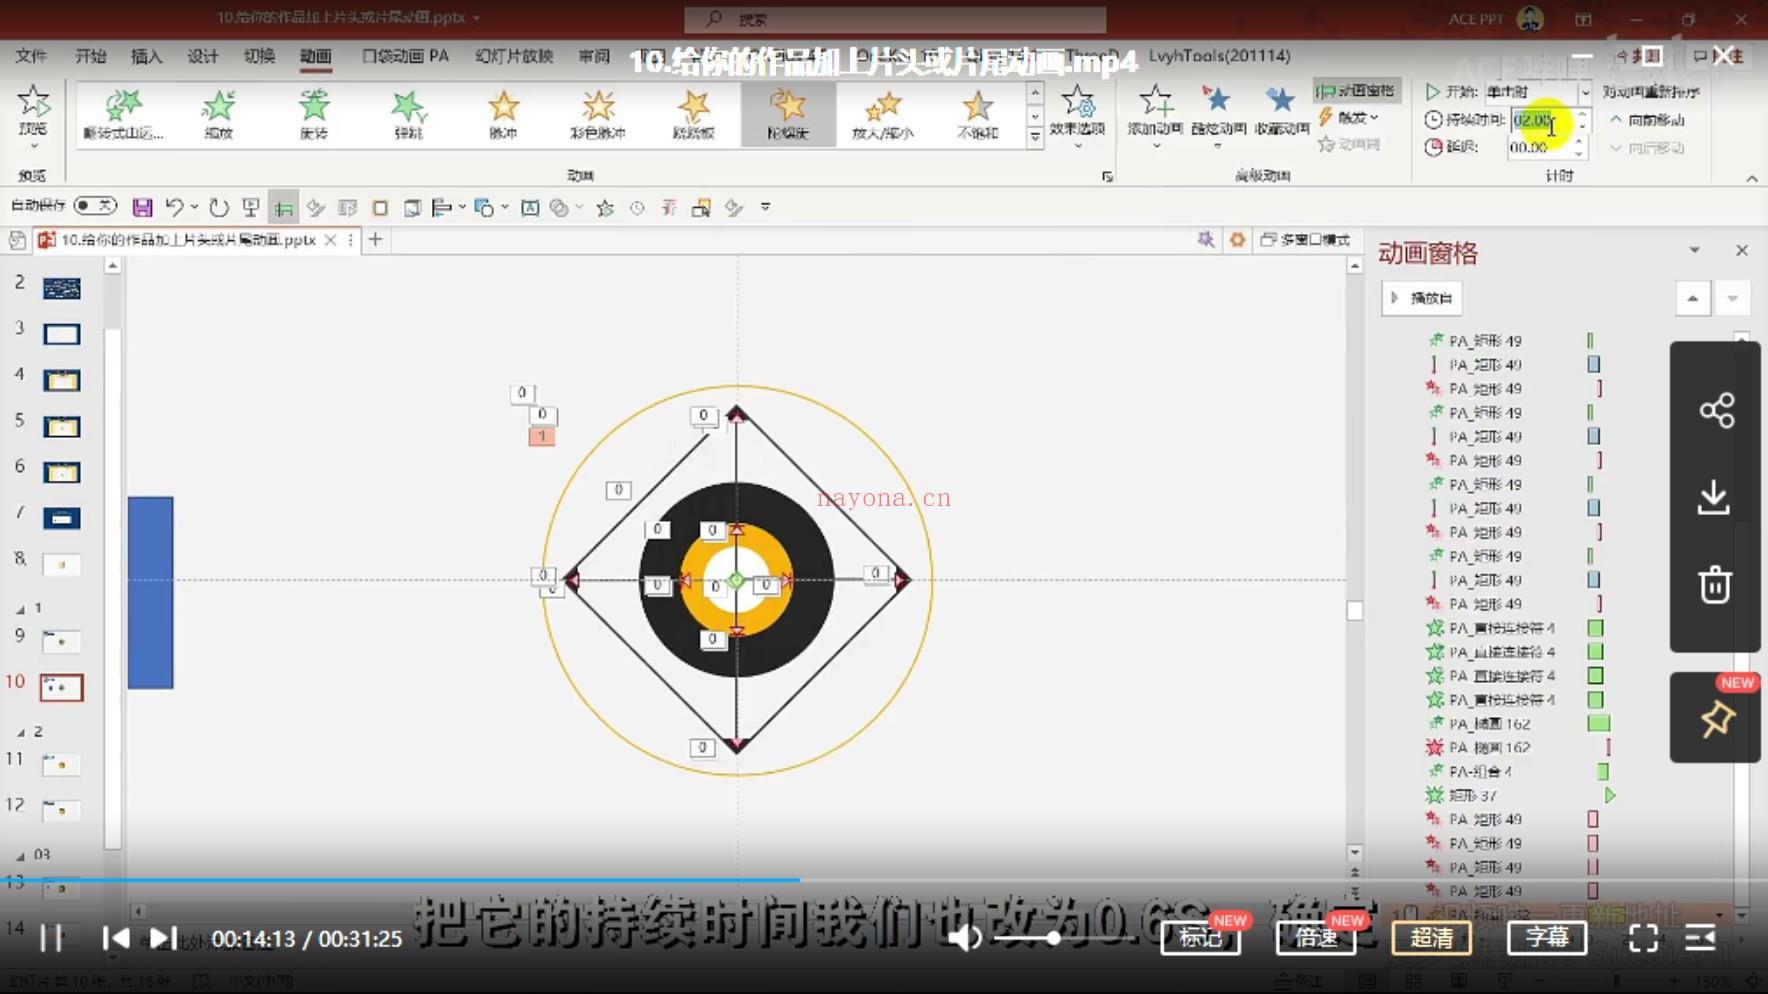Apply the 脉冲 emphasis animation
Screen dimensions: 1768x994
coord(503,114)
